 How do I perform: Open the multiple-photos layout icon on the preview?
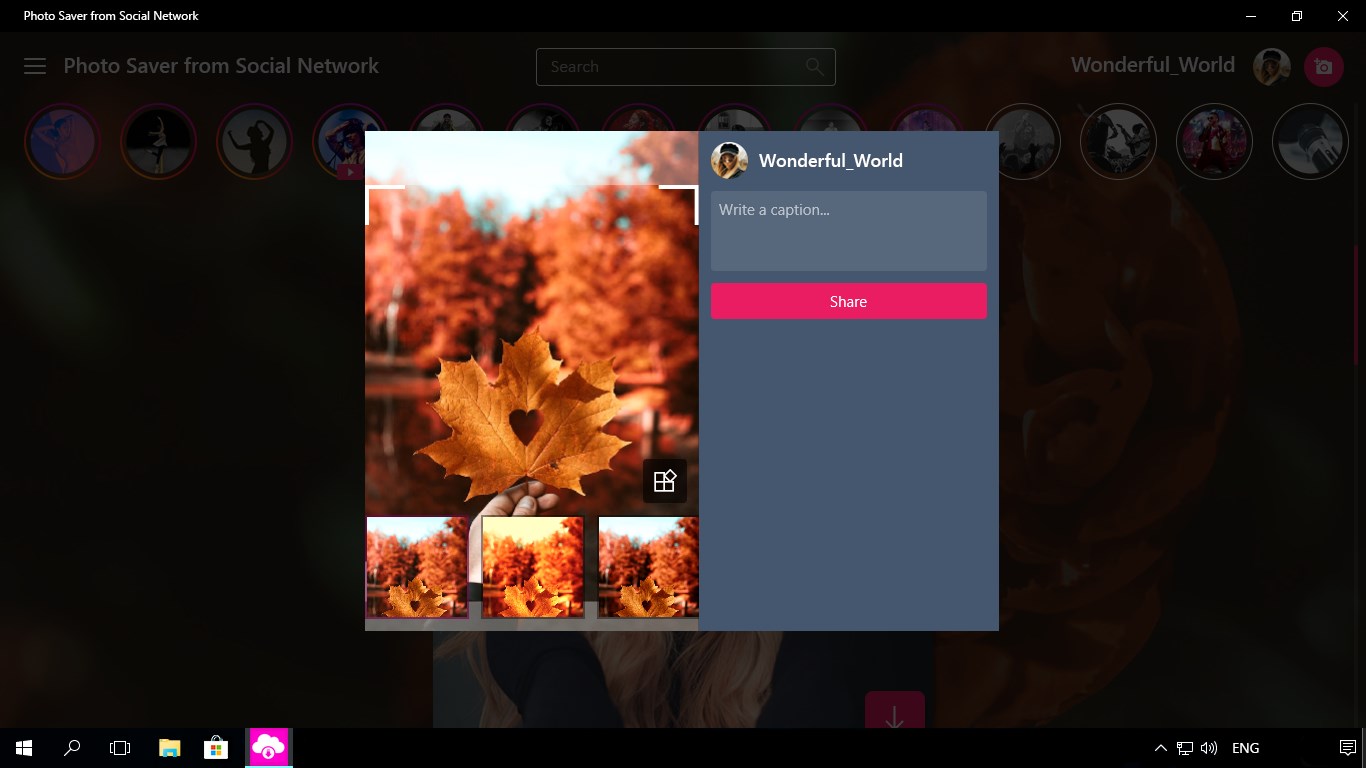665,480
